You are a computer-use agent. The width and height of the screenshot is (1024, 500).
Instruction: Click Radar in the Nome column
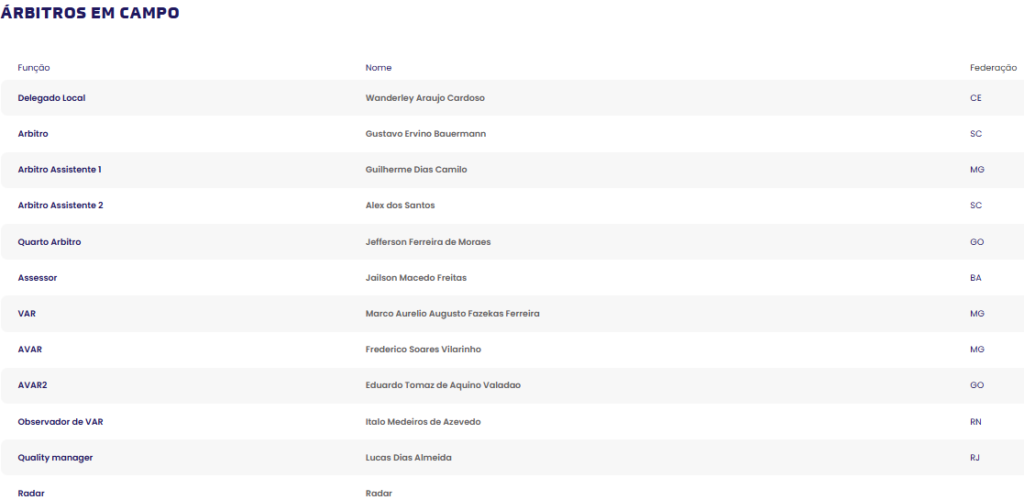pyautogui.click(x=379, y=494)
